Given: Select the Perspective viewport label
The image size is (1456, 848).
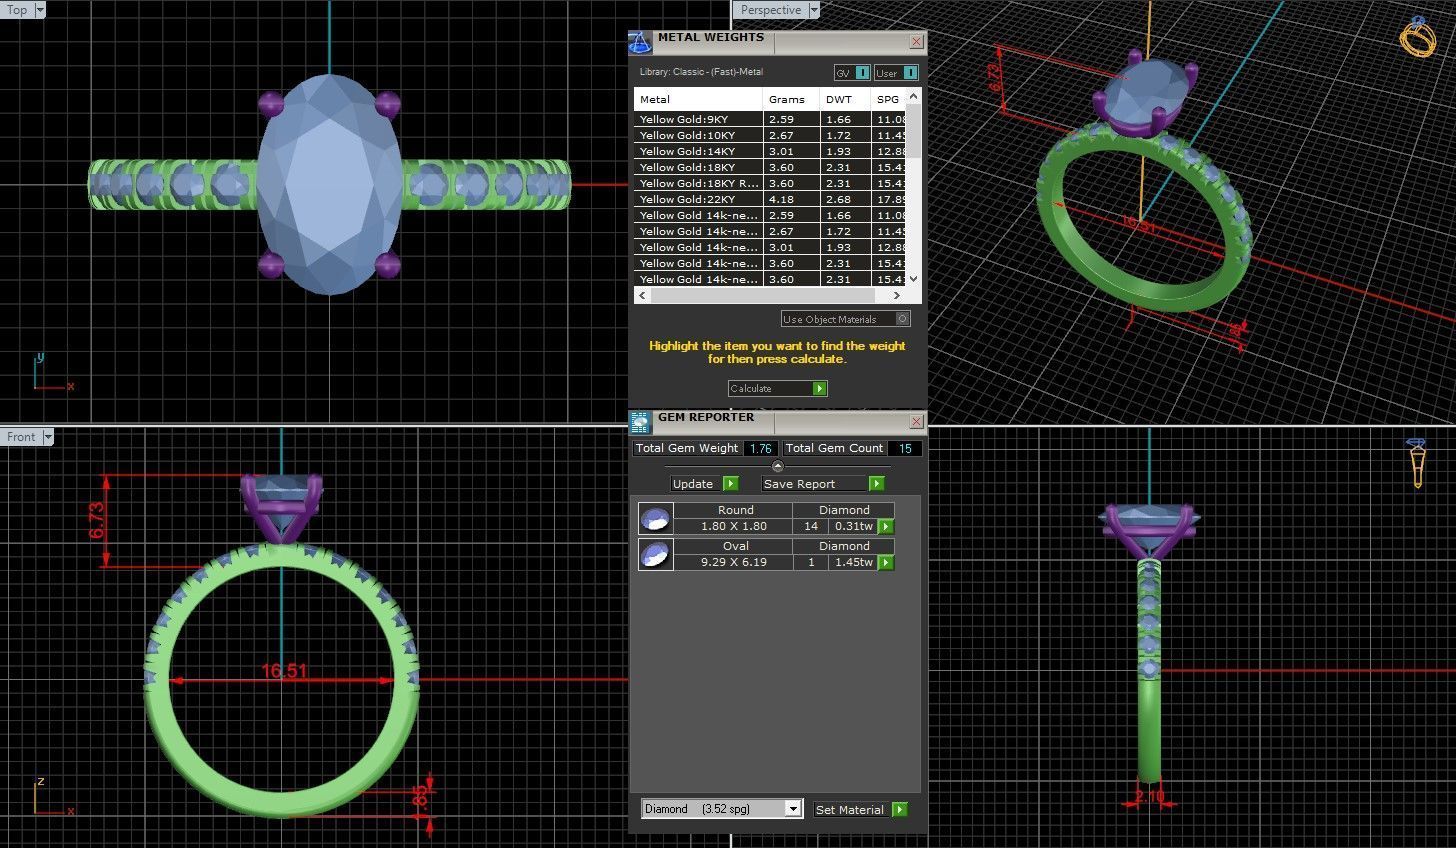Looking at the screenshot, I should tap(771, 10).
